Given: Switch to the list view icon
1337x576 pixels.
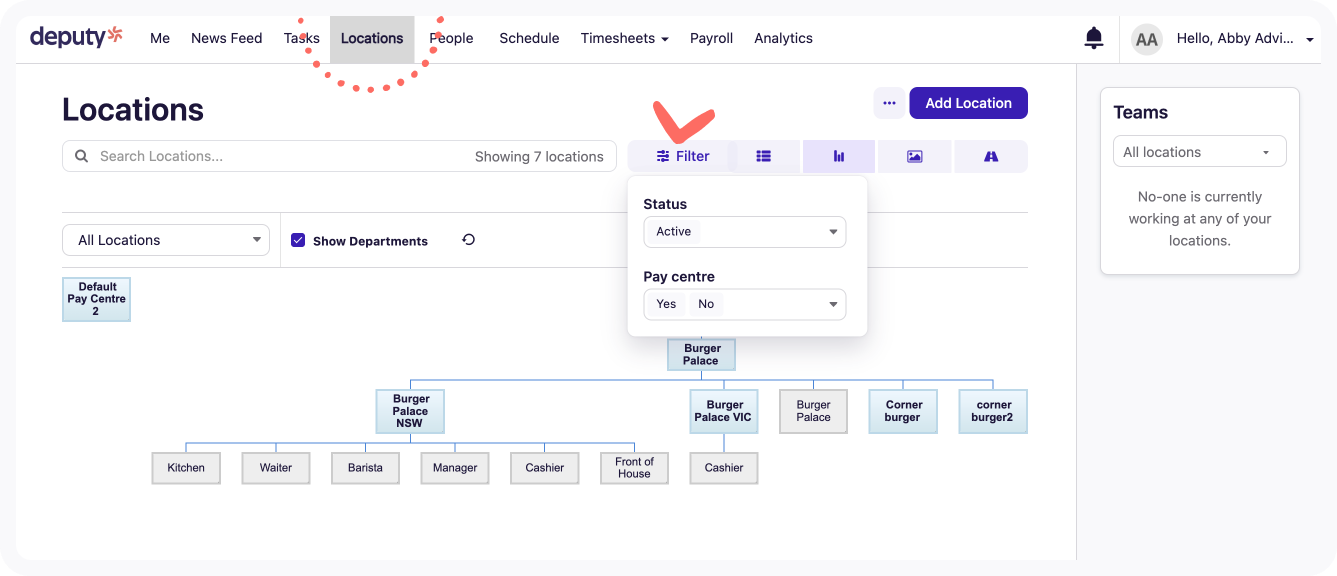Looking at the screenshot, I should pyautogui.click(x=763, y=156).
